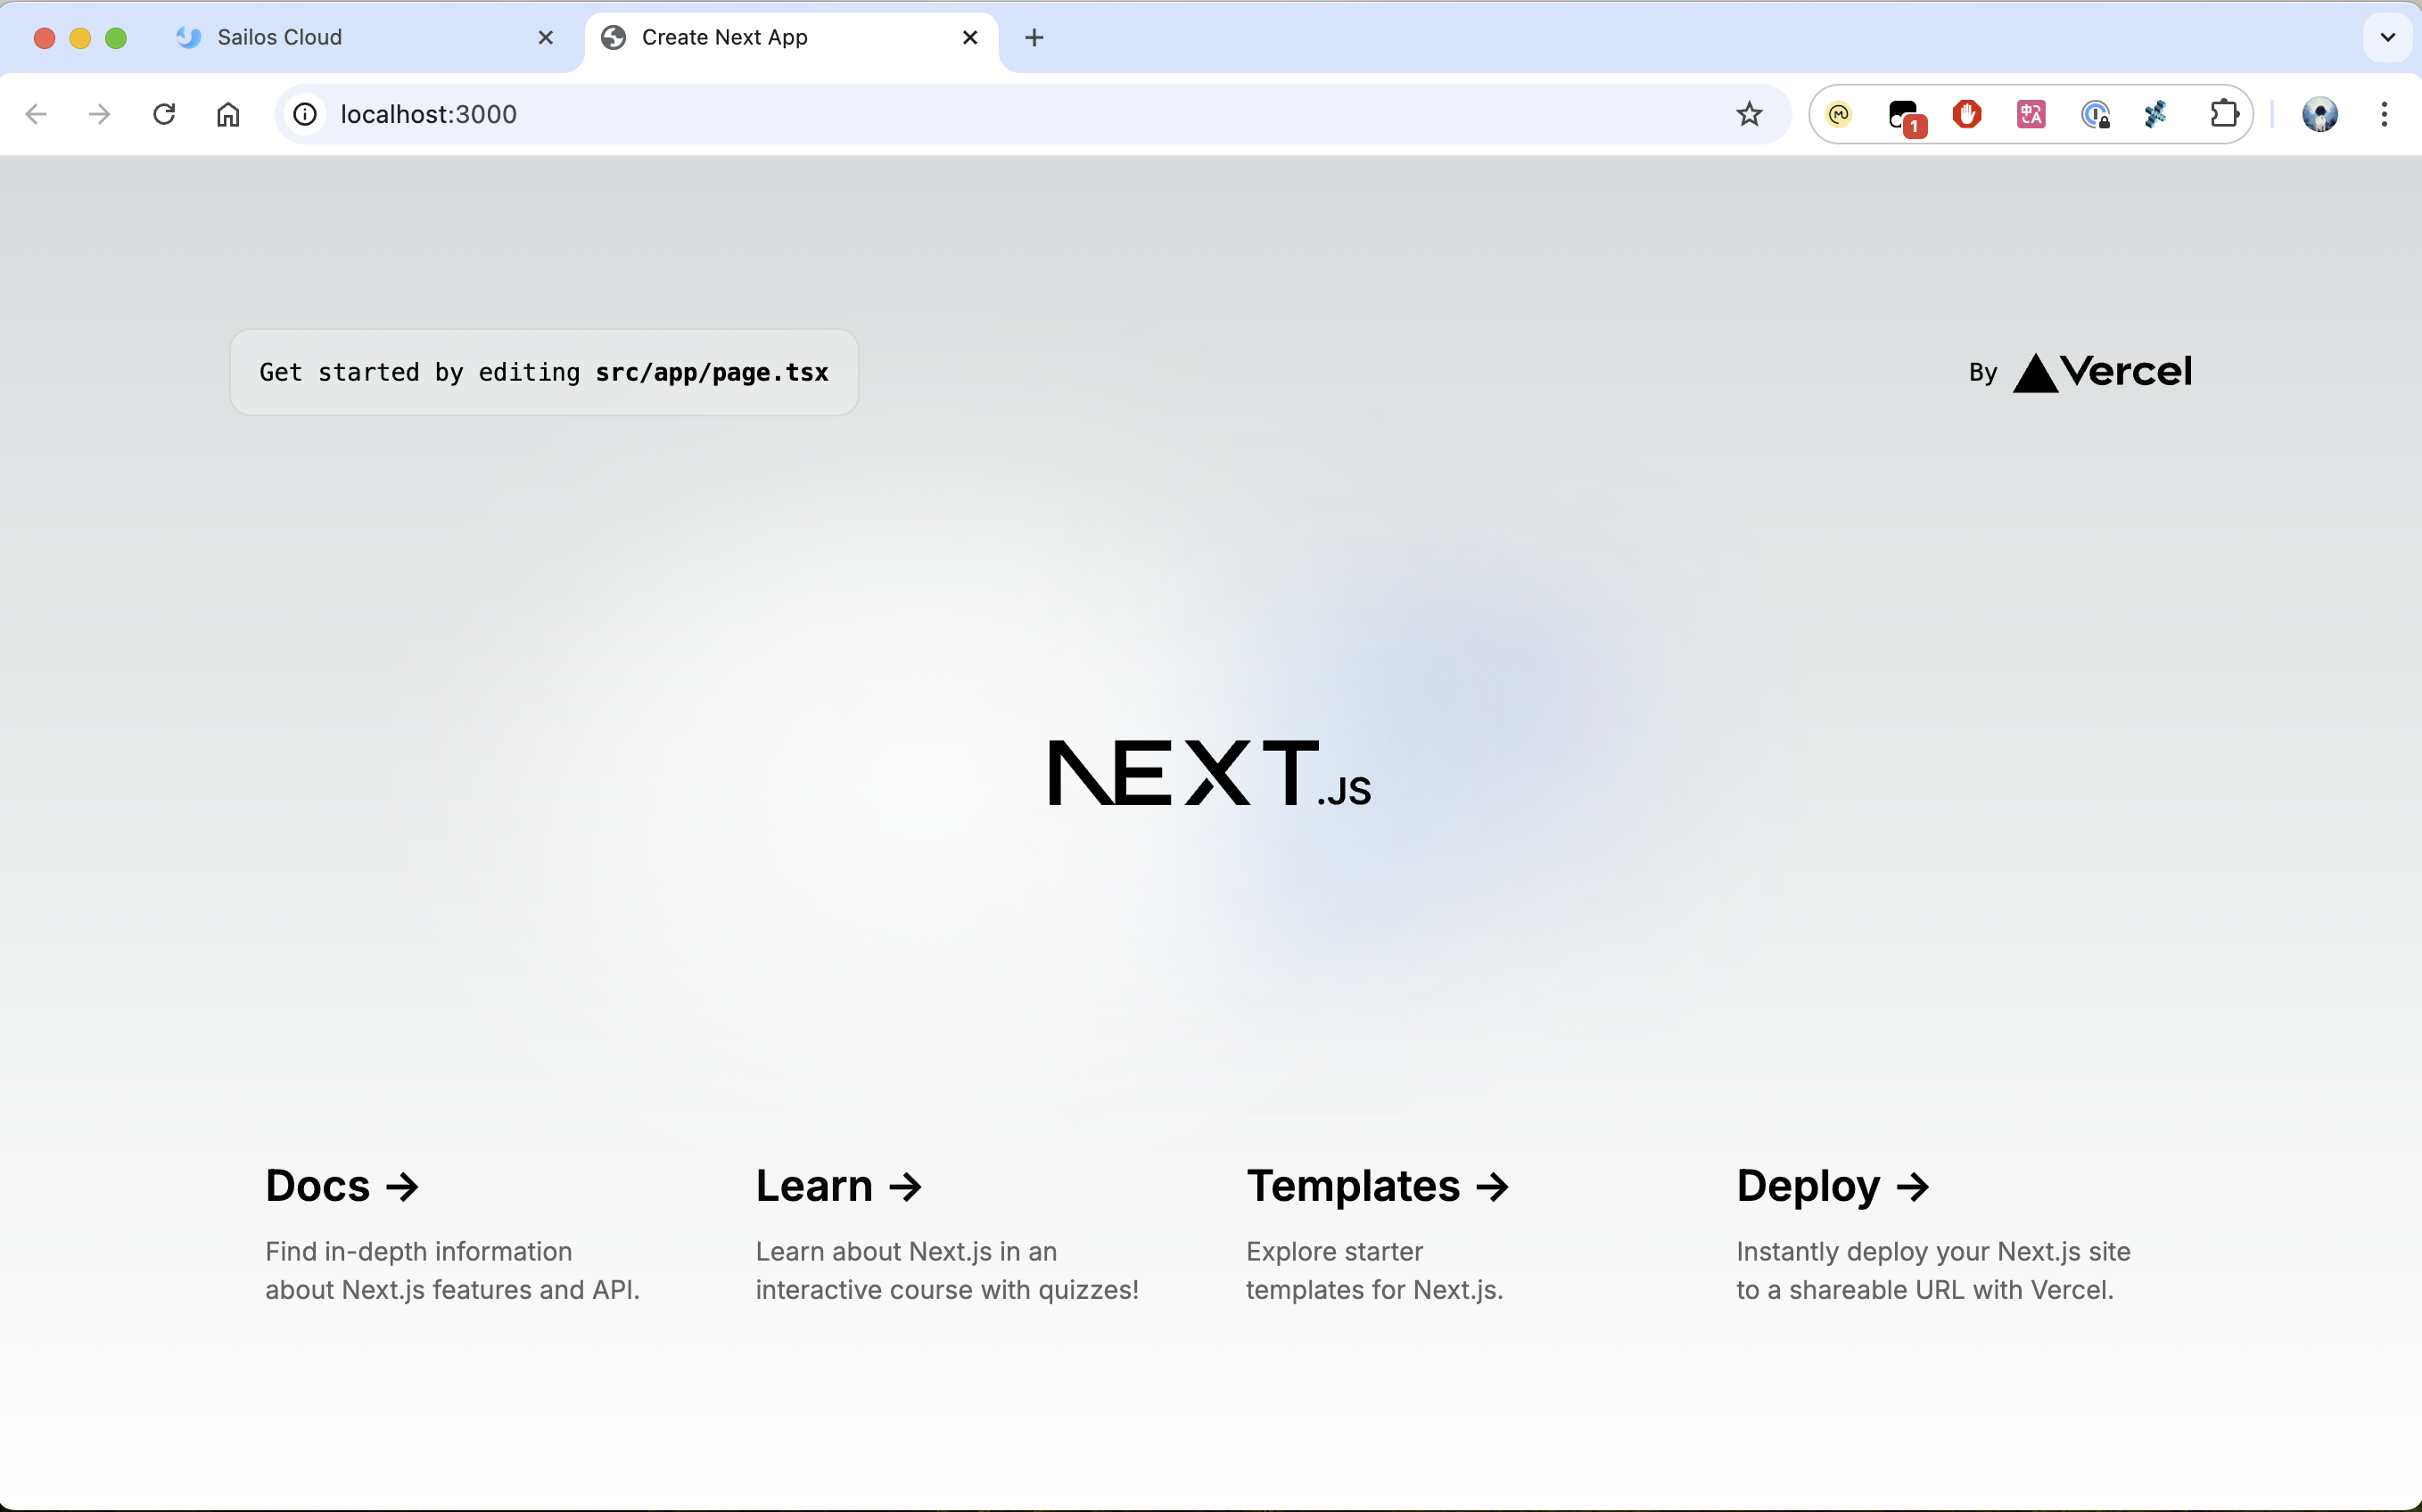Close the Sailos Cloud tab
The width and height of the screenshot is (2422, 1512).
(x=545, y=38)
